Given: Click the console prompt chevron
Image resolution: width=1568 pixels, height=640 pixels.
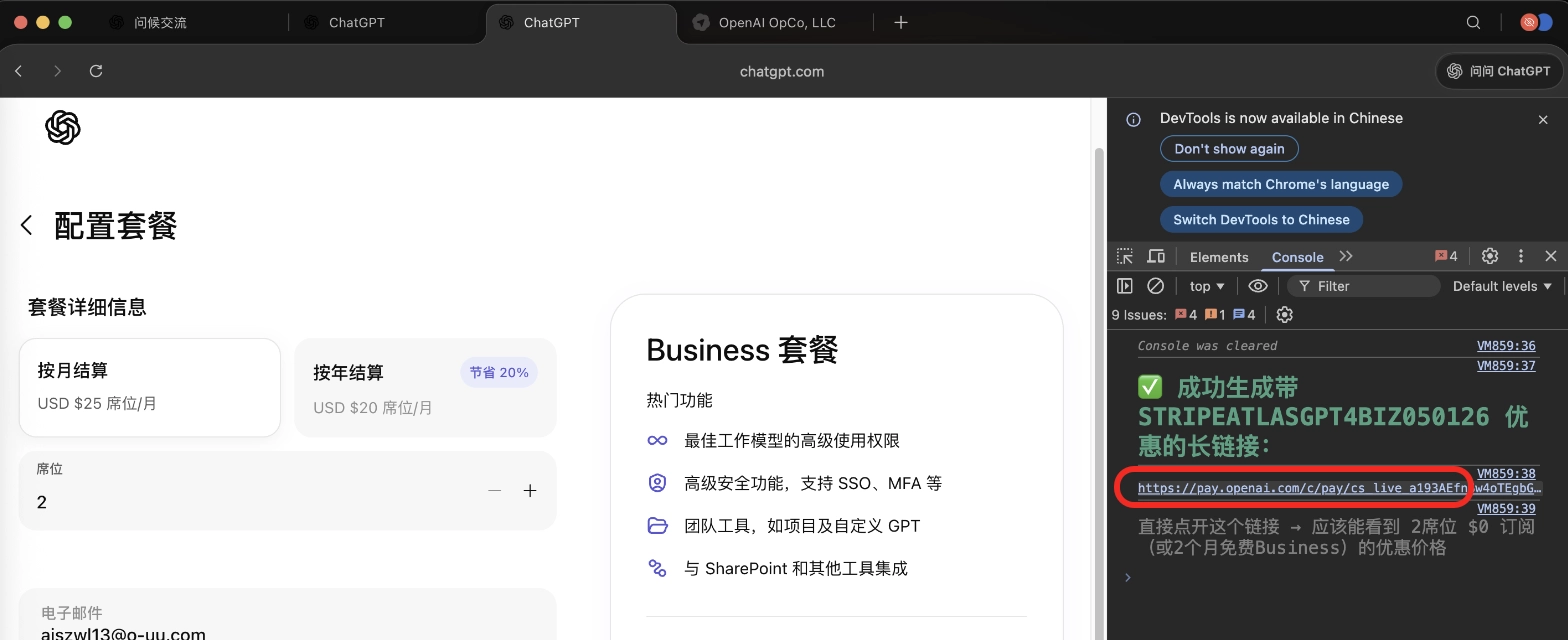Looking at the screenshot, I should (1128, 577).
